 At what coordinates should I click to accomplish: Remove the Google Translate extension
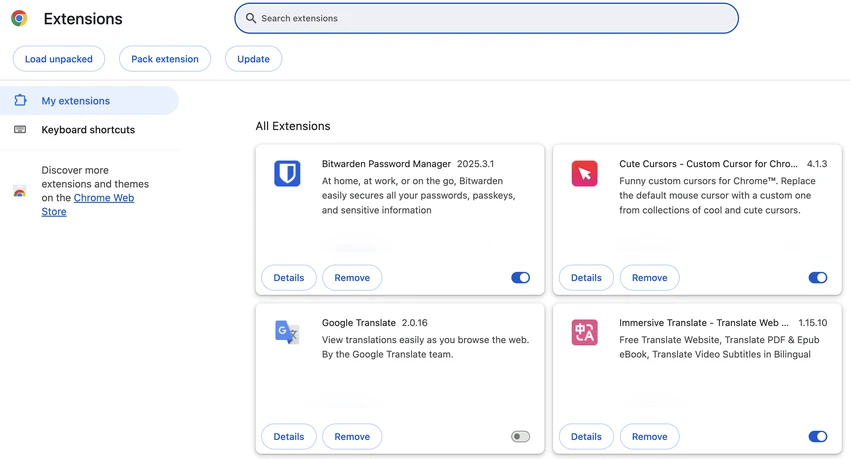click(352, 436)
